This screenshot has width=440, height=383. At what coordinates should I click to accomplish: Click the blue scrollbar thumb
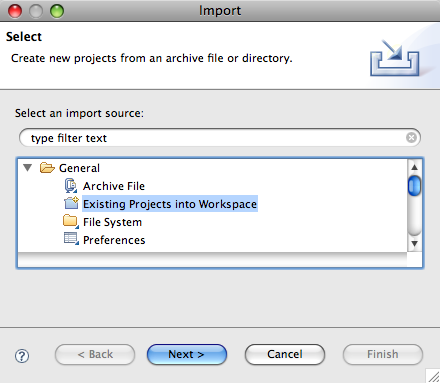[x=414, y=186]
